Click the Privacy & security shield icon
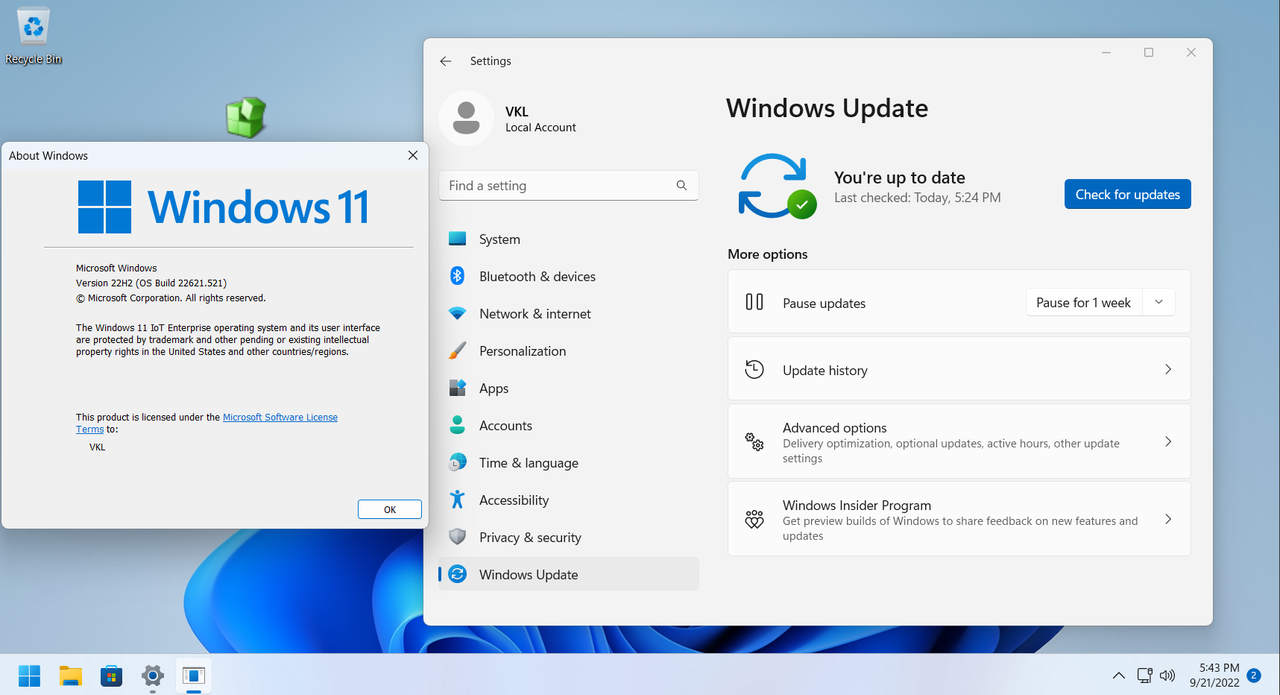Screen dimensions: 1280x695 457,537
